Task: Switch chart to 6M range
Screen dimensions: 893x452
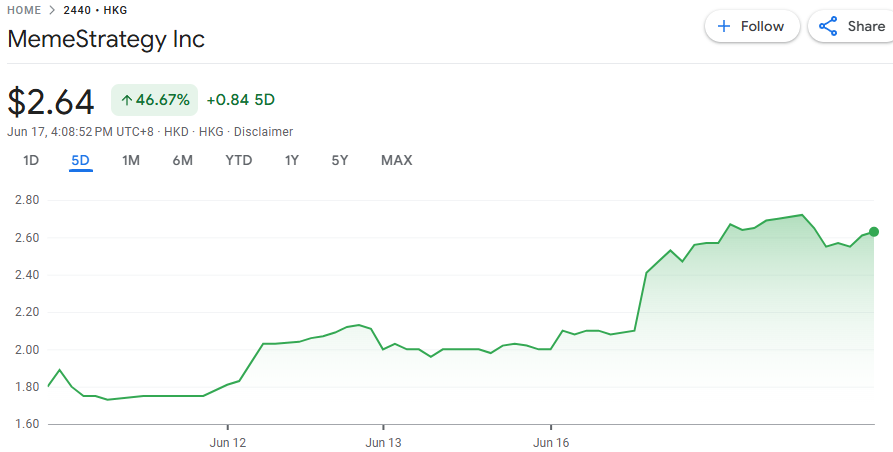Action: click(x=182, y=160)
